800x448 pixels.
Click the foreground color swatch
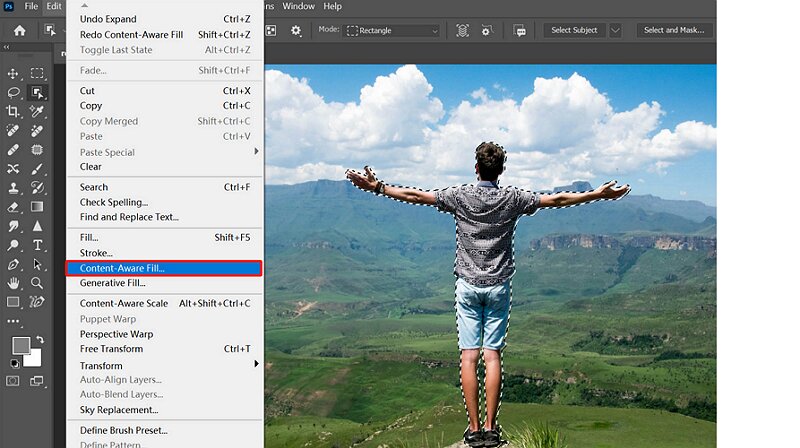pos(20,346)
